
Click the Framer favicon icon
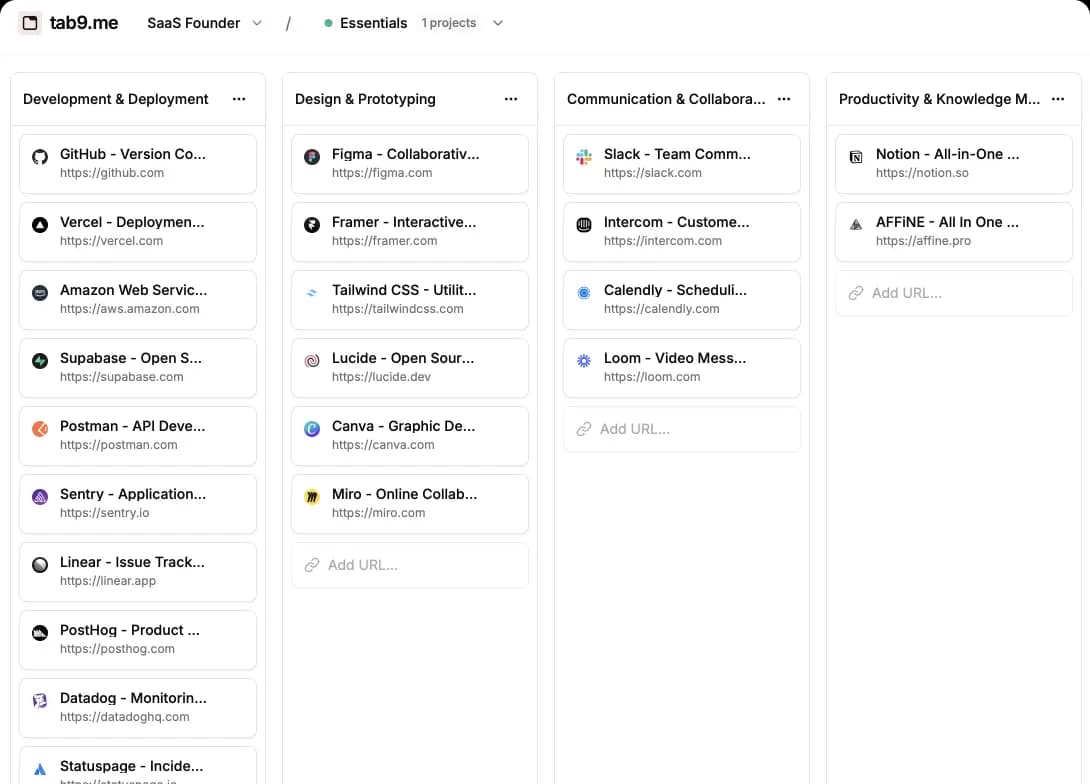click(312, 224)
